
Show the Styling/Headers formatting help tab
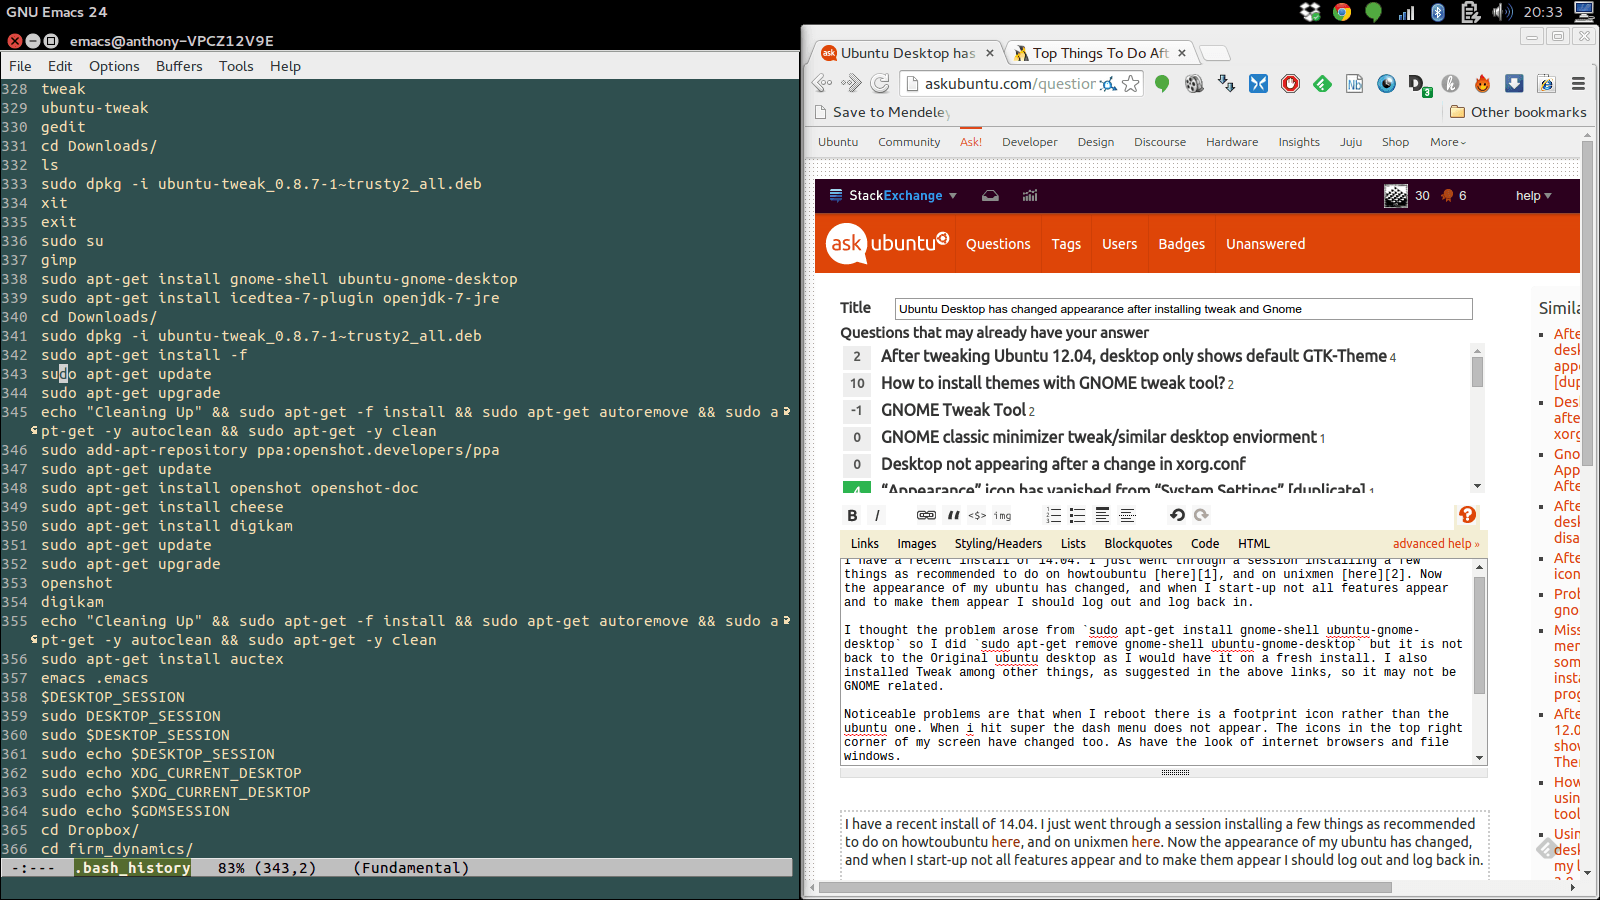pos(998,544)
